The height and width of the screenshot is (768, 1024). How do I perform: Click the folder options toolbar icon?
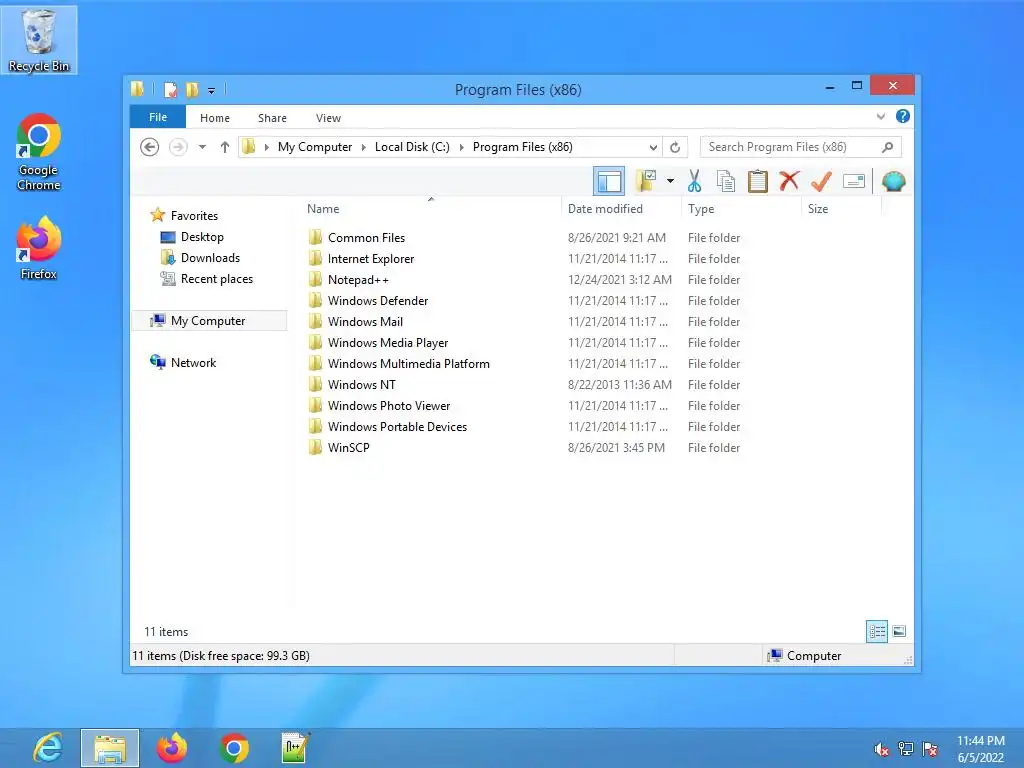point(646,181)
